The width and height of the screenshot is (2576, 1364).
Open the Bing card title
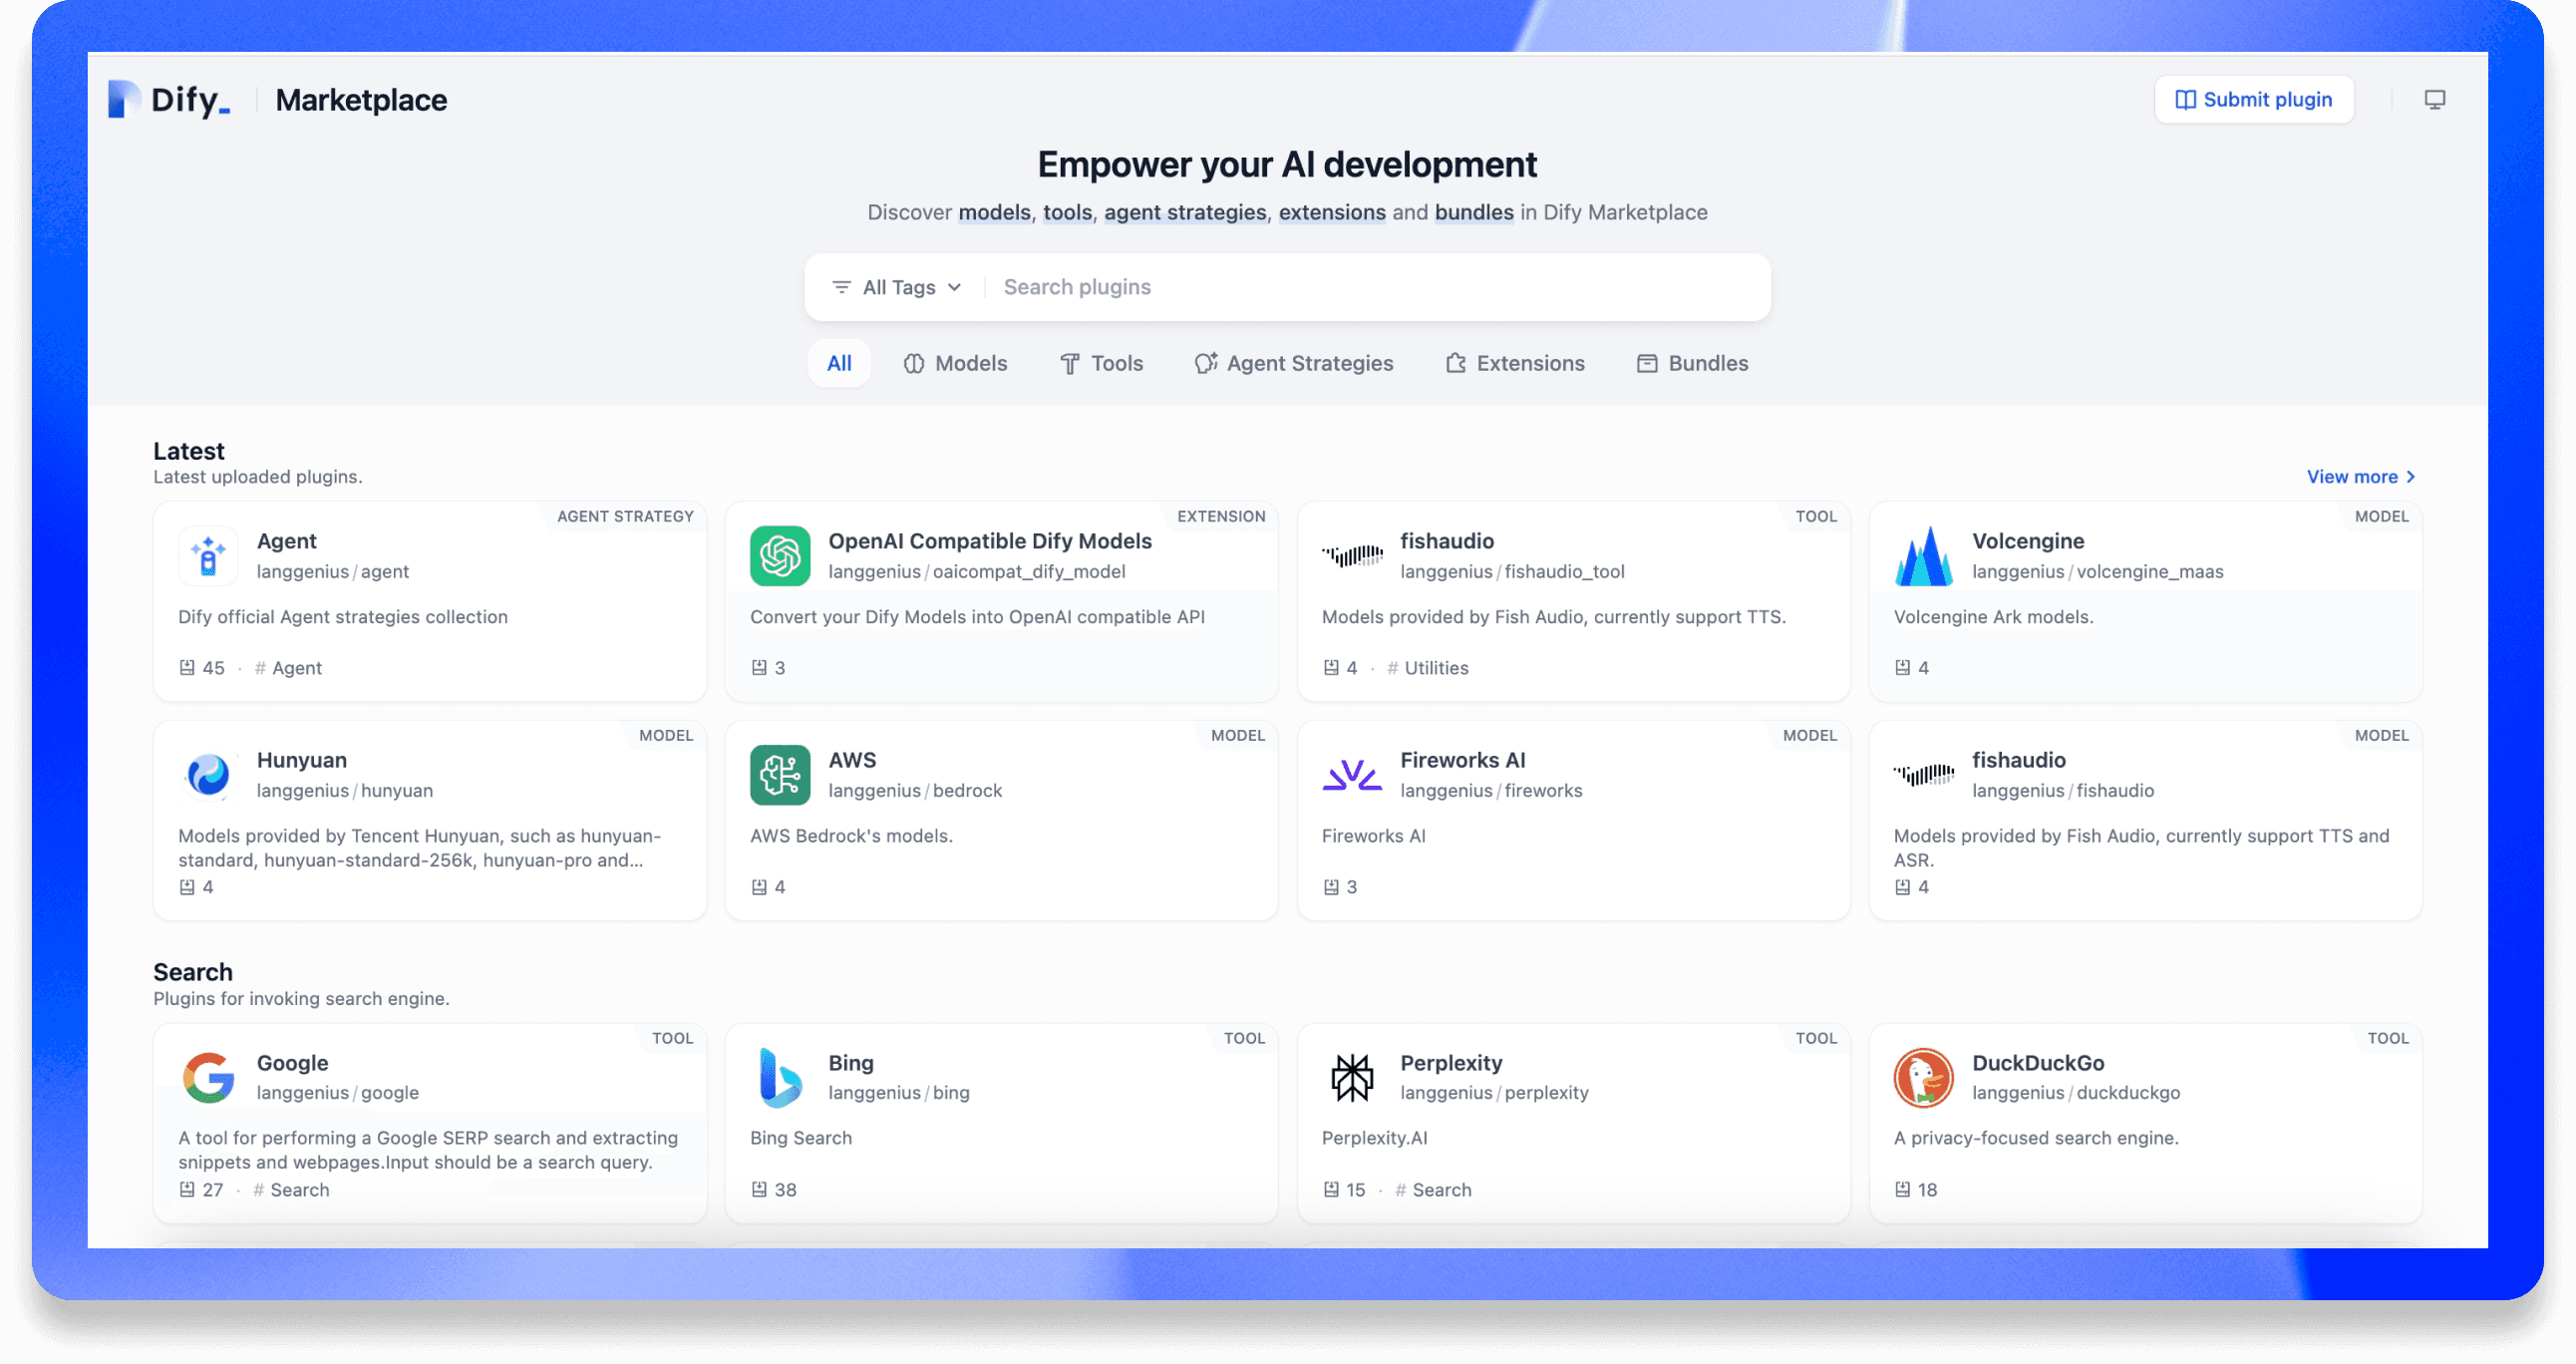pyautogui.click(x=851, y=1063)
